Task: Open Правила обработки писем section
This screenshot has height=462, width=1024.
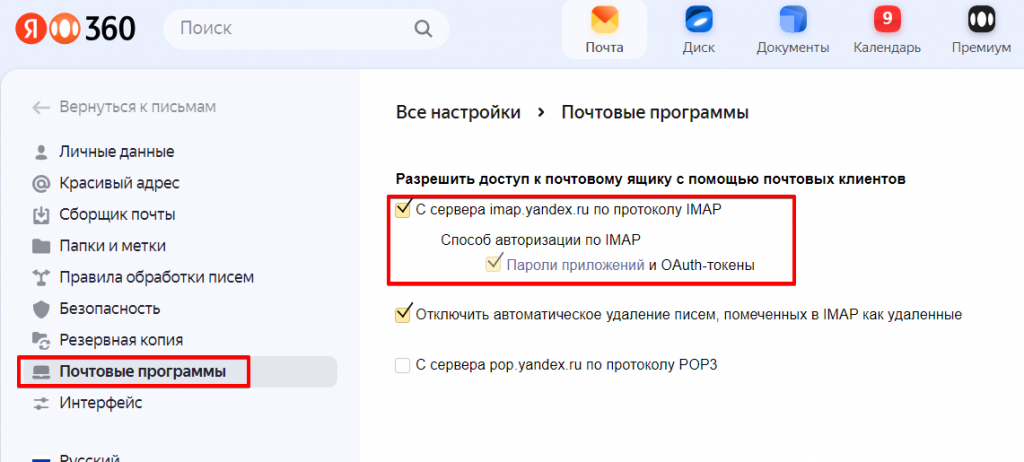Action: (157, 278)
